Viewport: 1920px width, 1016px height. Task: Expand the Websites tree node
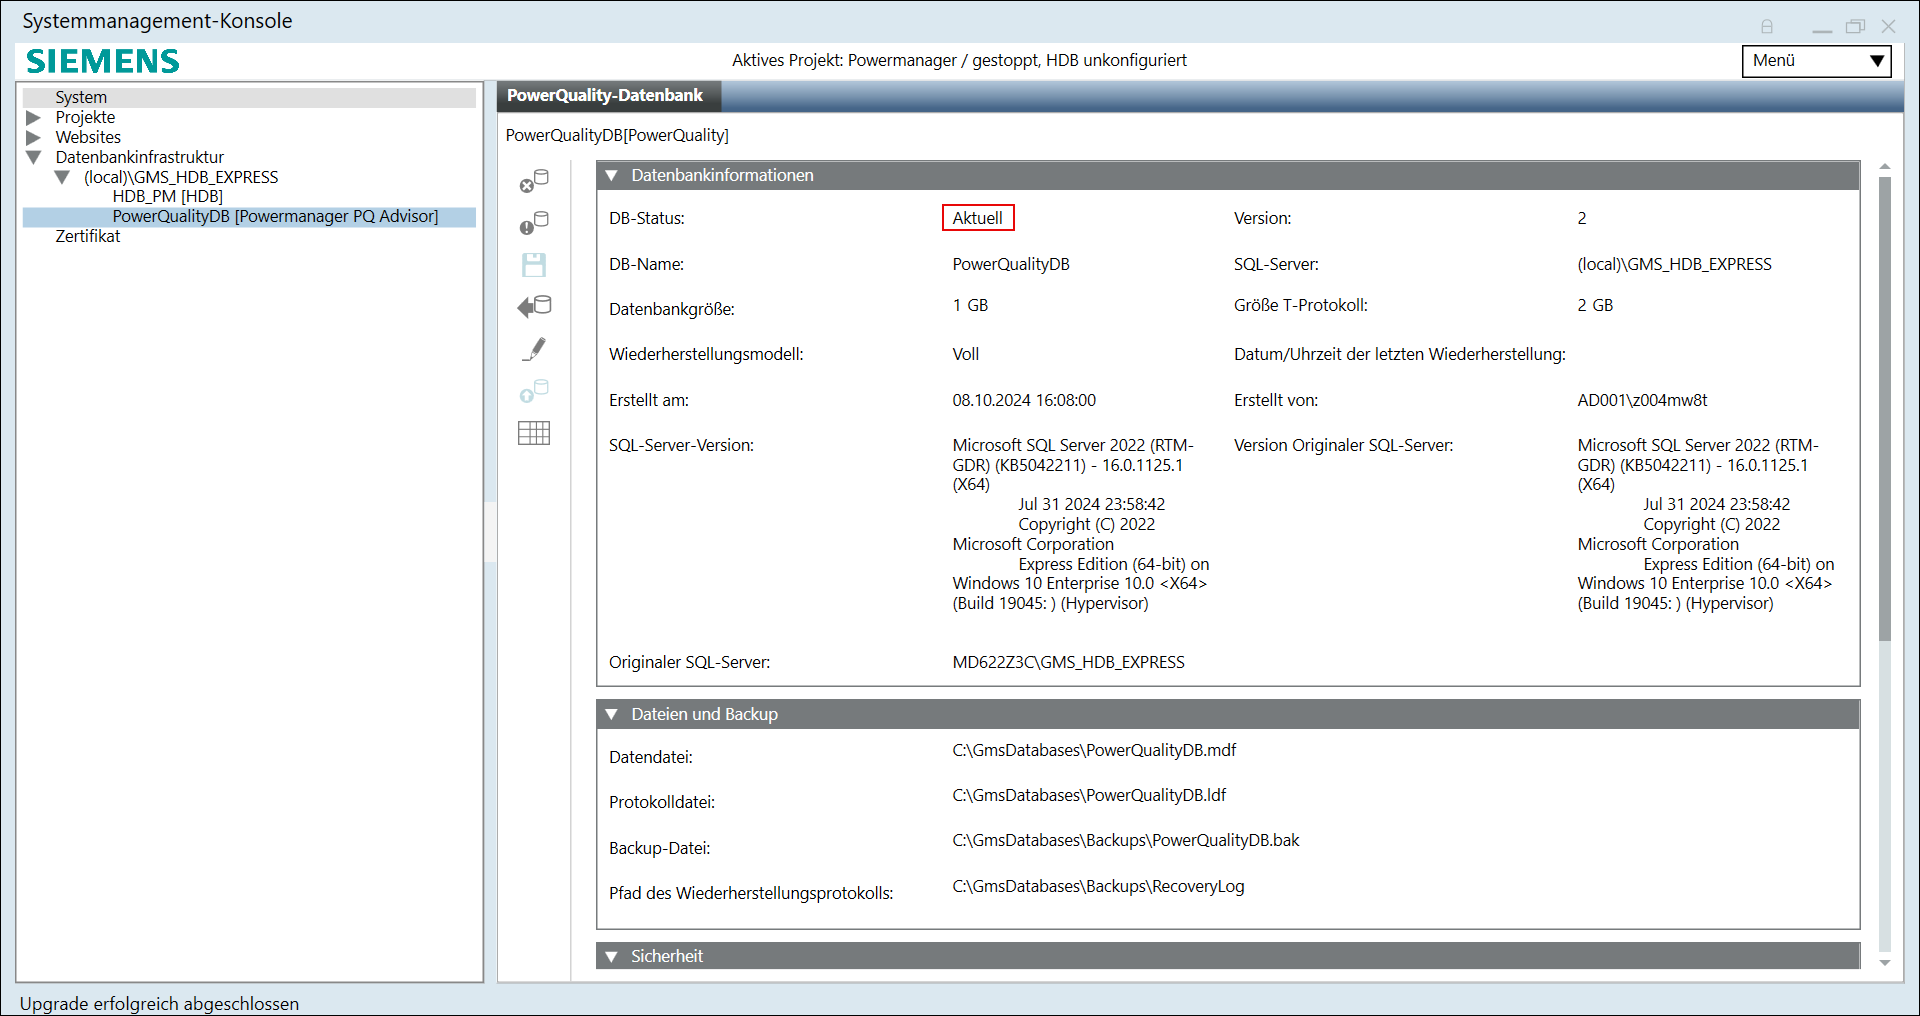pos(33,138)
